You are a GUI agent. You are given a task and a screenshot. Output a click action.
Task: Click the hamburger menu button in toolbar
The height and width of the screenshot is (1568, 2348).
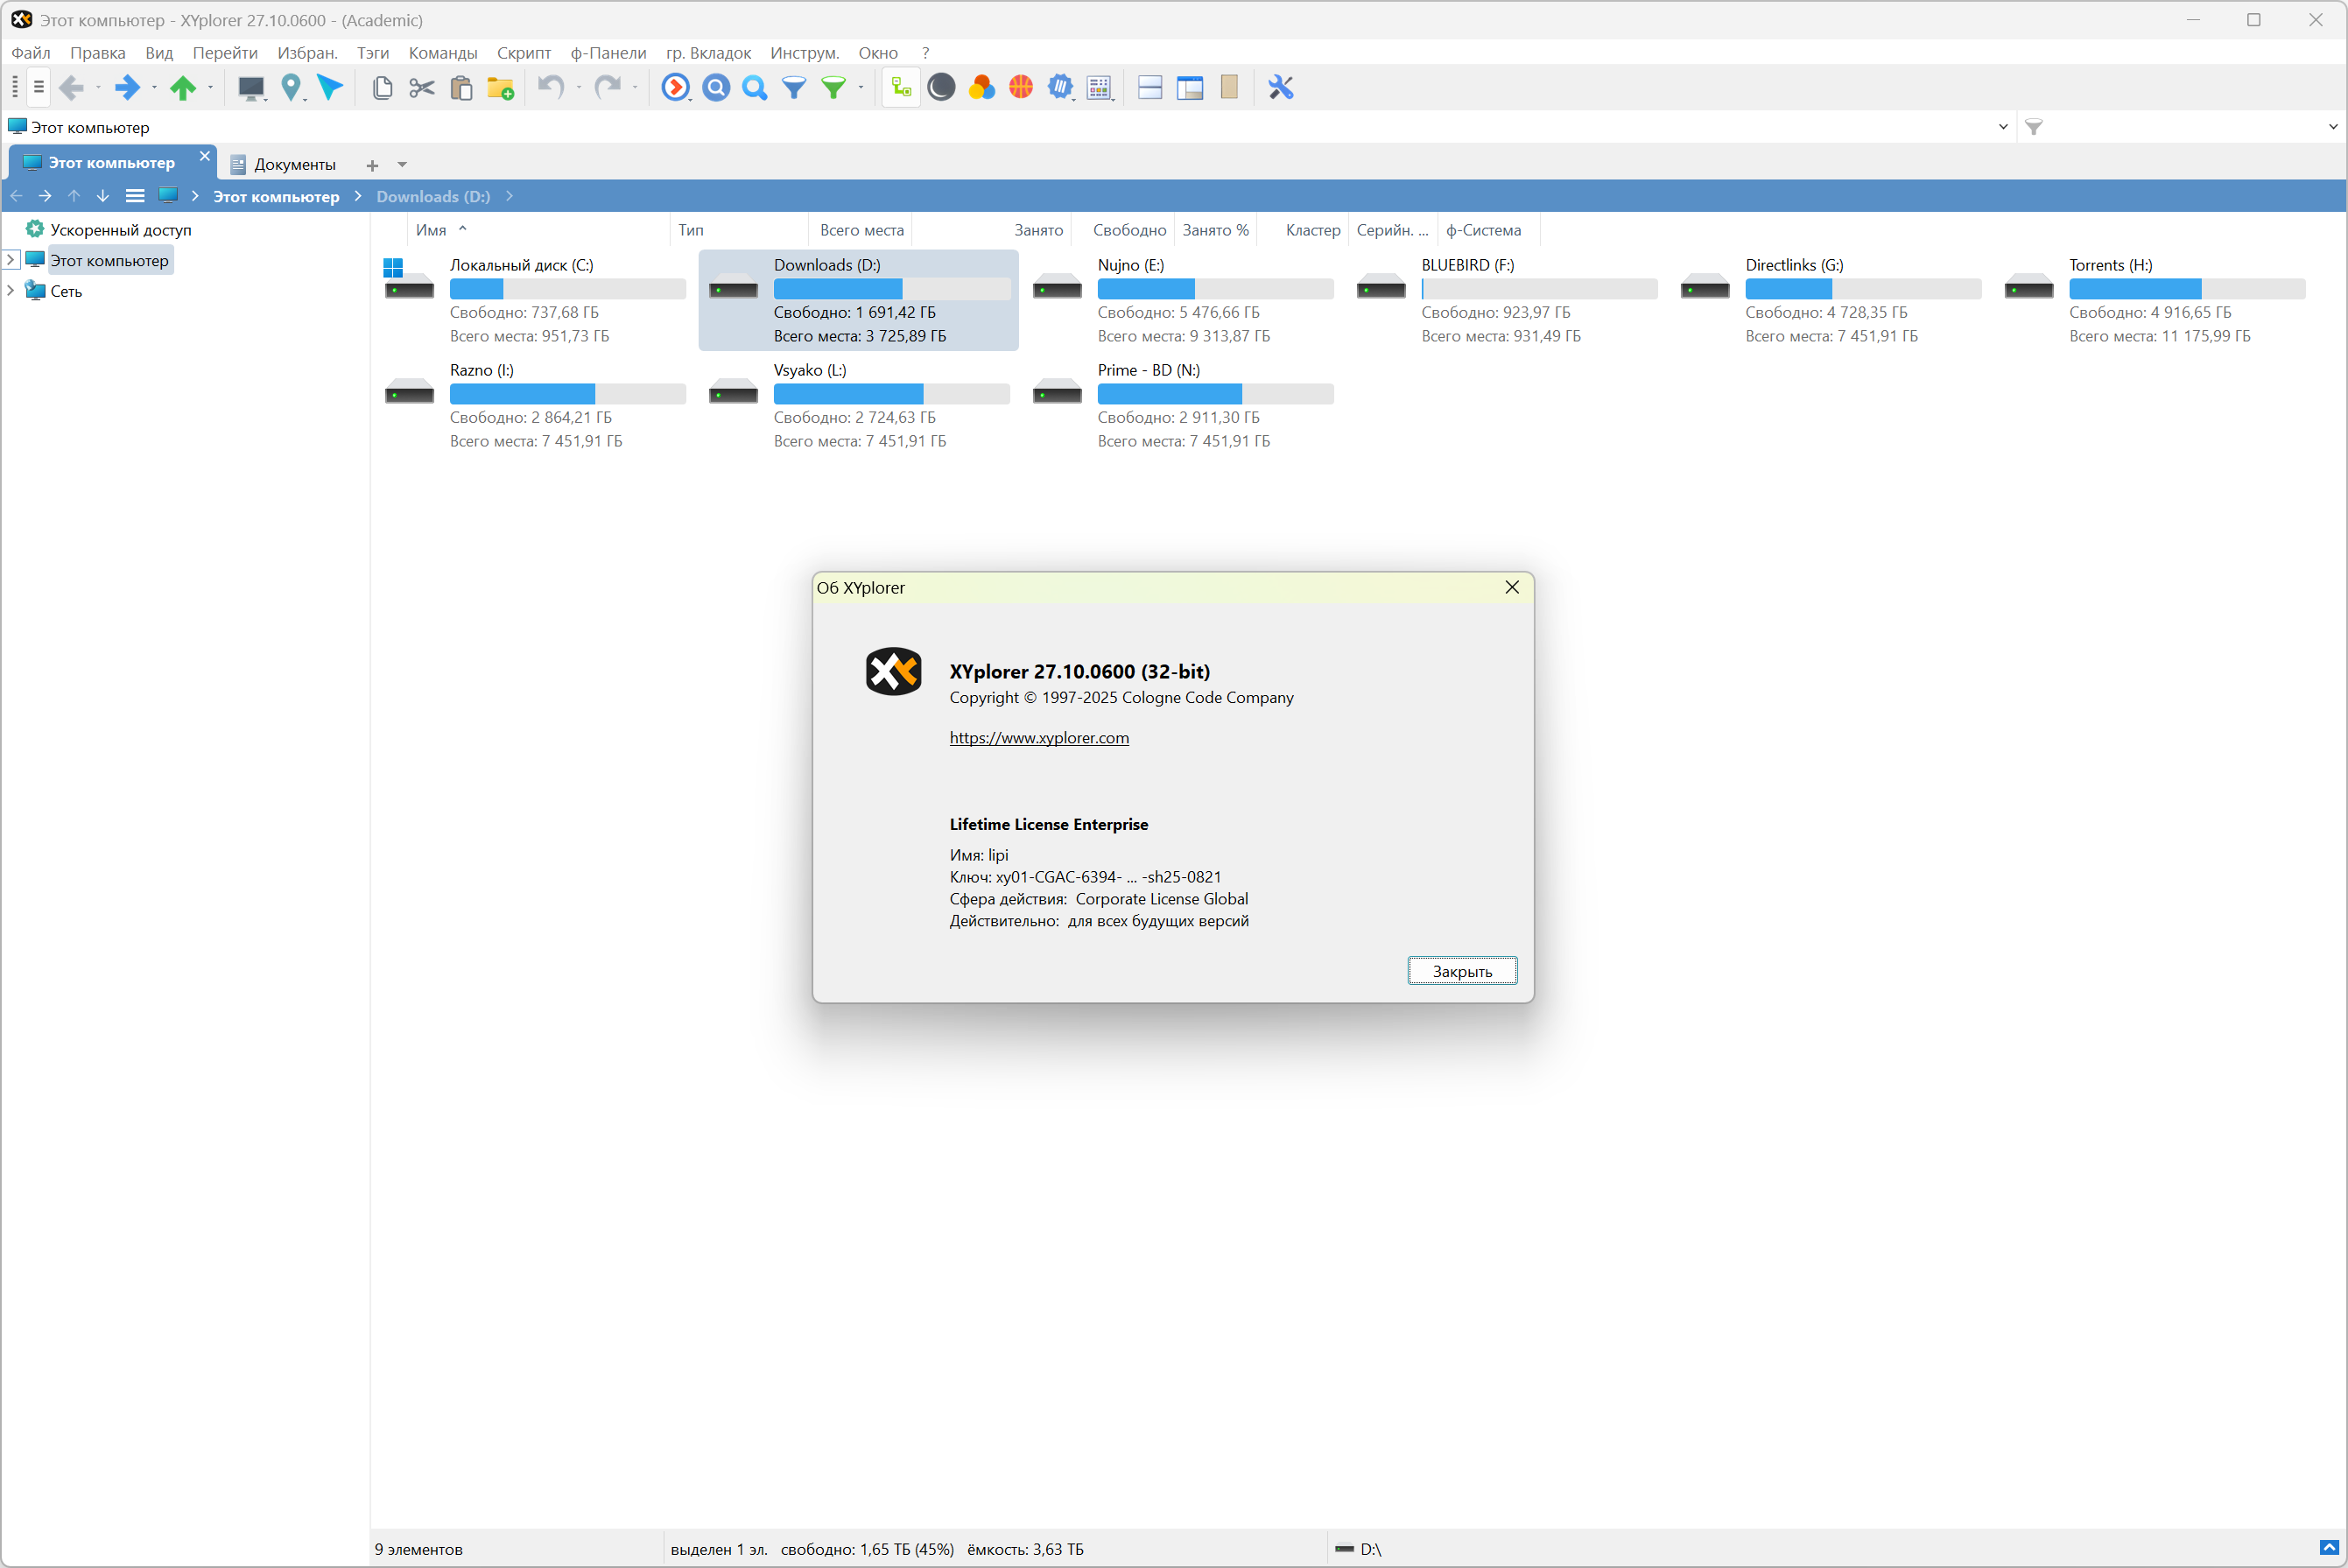38,88
